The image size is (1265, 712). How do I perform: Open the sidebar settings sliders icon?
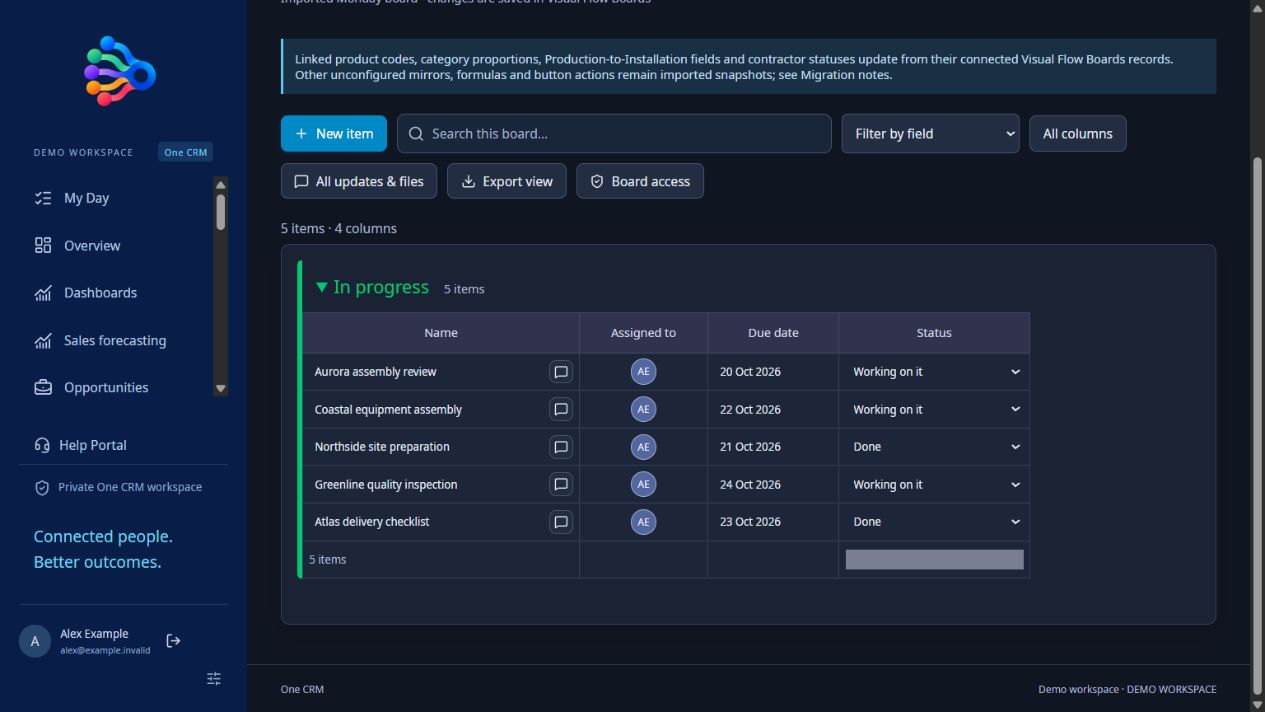(214, 679)
